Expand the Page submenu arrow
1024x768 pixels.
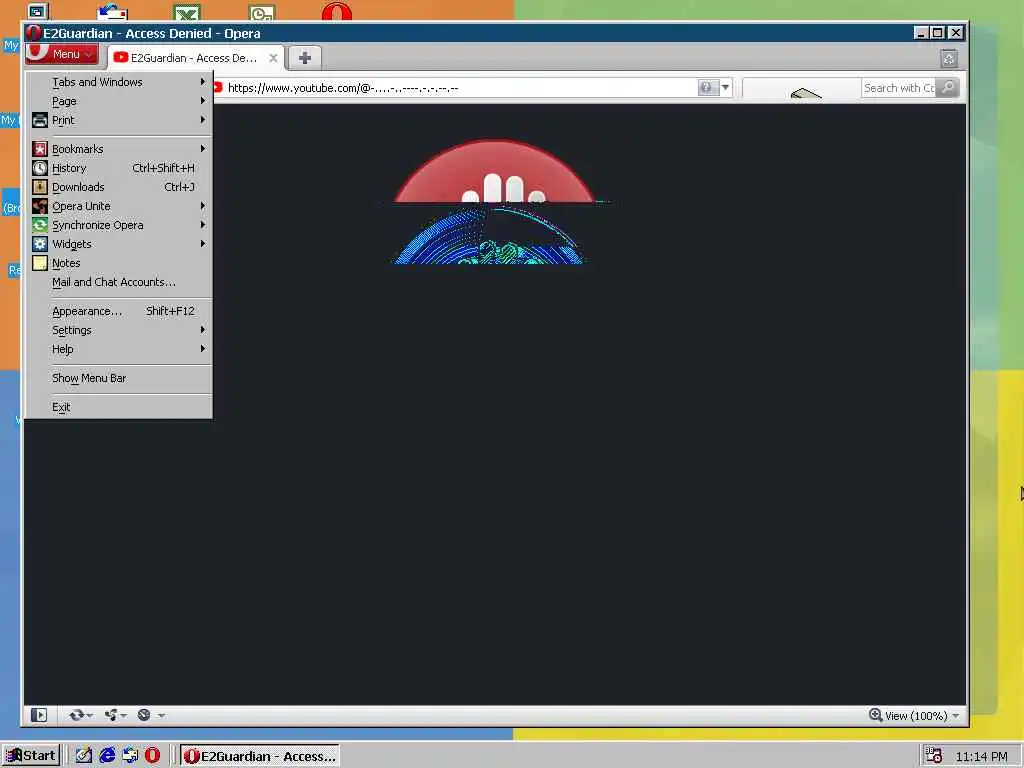tap(202, 101)
